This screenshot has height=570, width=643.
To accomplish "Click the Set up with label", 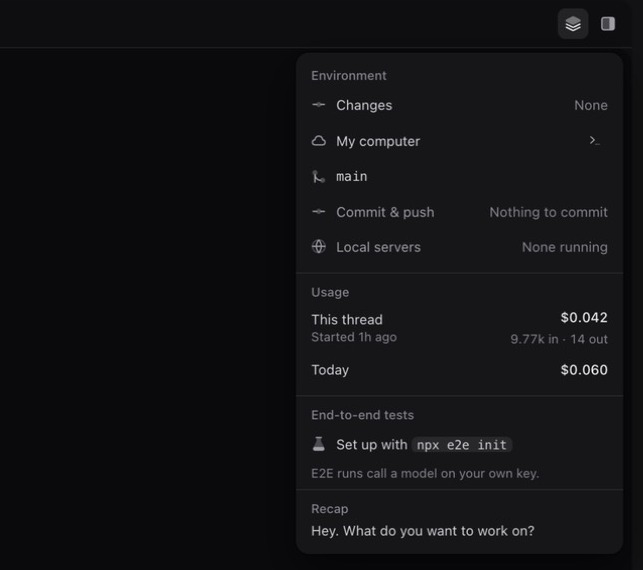I will click(x=372, y=445).
